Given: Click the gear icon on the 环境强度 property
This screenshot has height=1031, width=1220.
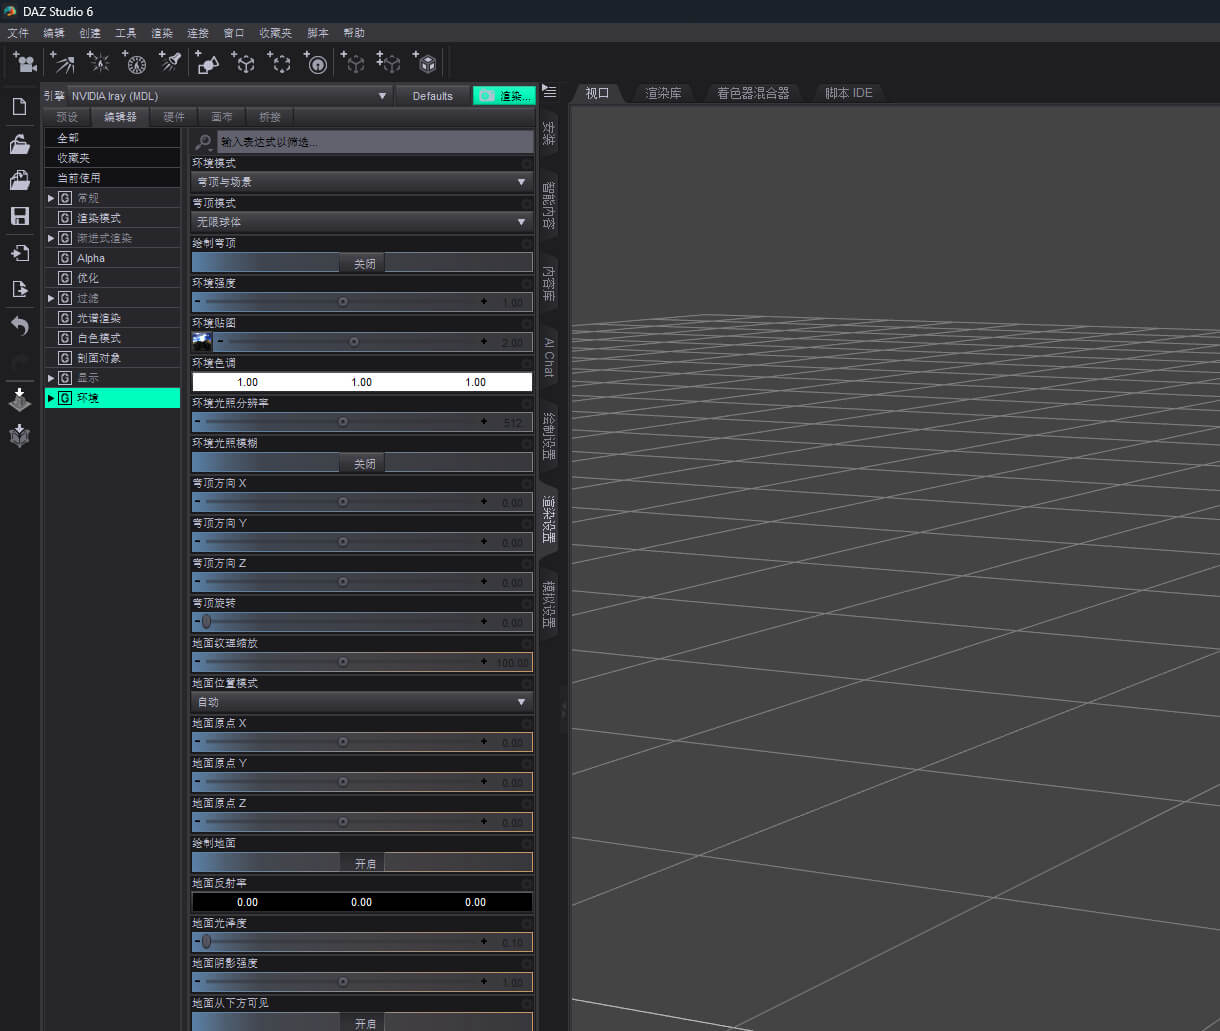Looking at the screenshot, I should [x=527, y=283].
